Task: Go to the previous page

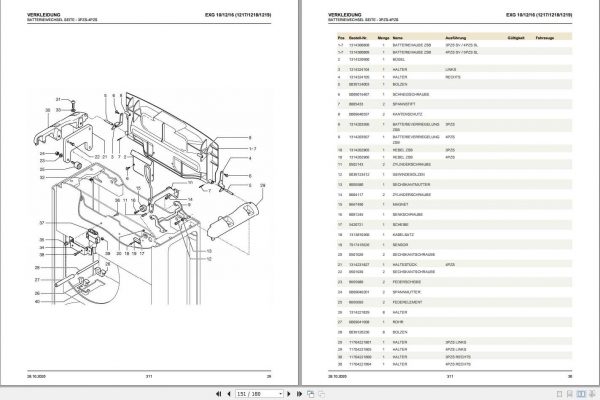Action: click(229, 394)
